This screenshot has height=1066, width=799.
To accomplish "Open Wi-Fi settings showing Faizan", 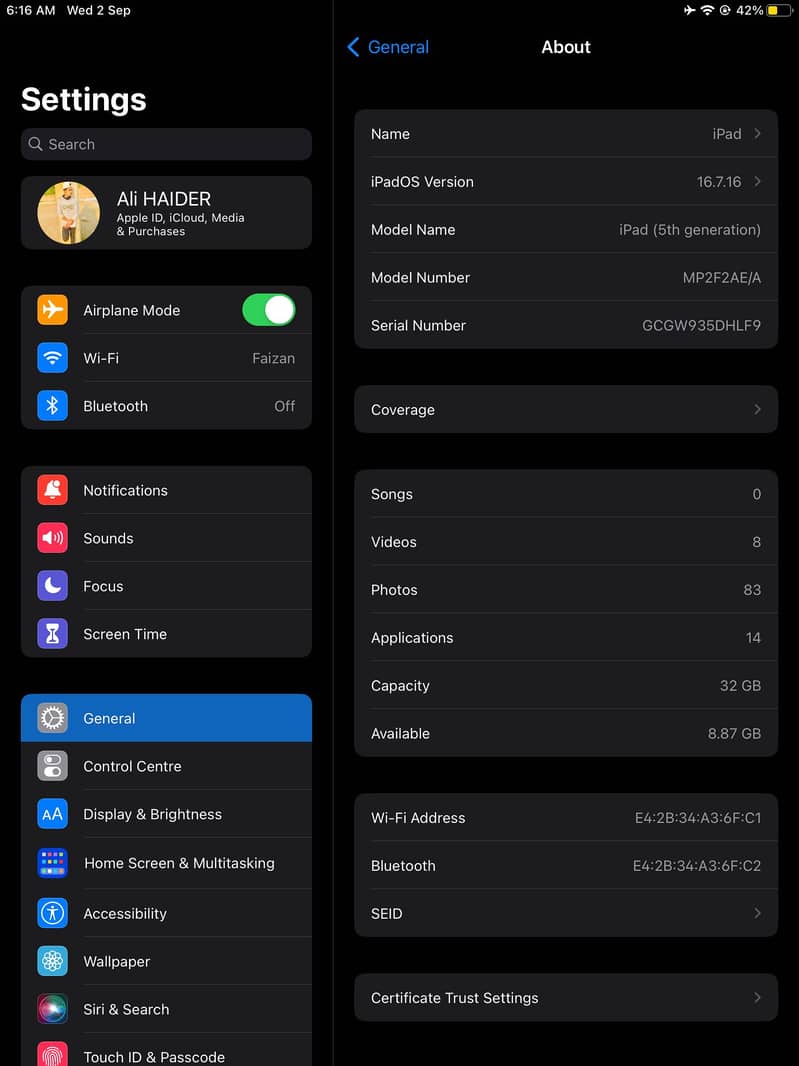I will coord(167,358).
